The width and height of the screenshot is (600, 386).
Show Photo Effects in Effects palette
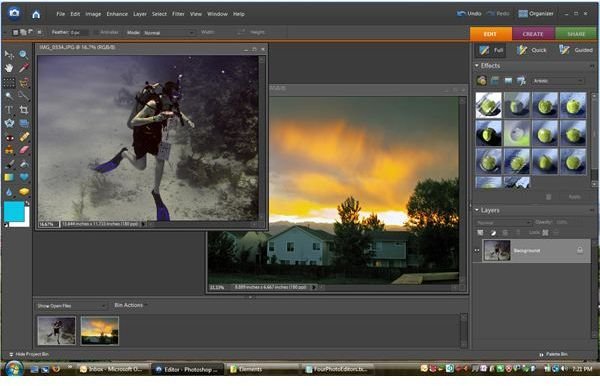(x=508, y=81)
